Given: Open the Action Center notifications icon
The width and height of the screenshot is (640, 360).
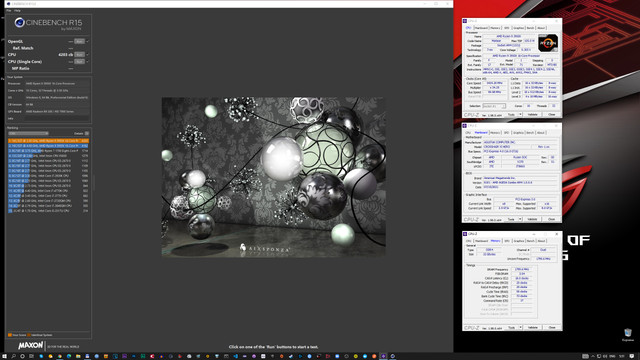Looking at the screenshot, I should [631, 356].
